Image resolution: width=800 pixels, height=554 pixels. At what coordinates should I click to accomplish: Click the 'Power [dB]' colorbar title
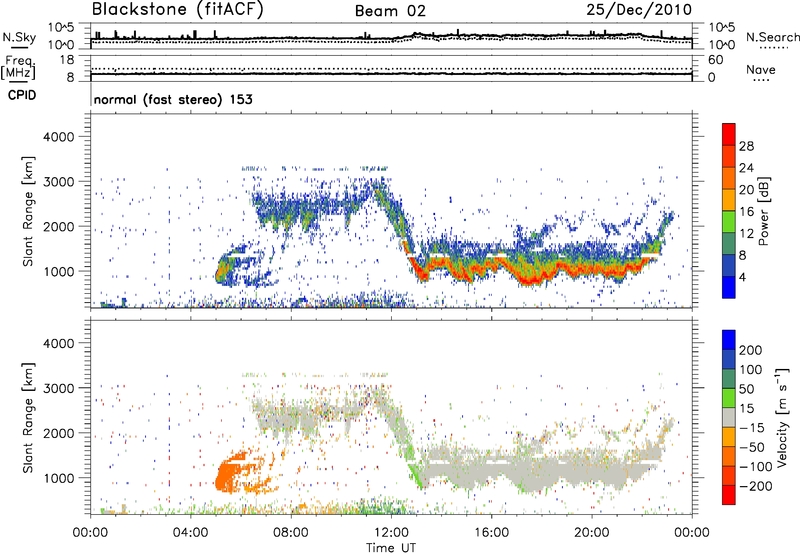[x=763, y=211]
